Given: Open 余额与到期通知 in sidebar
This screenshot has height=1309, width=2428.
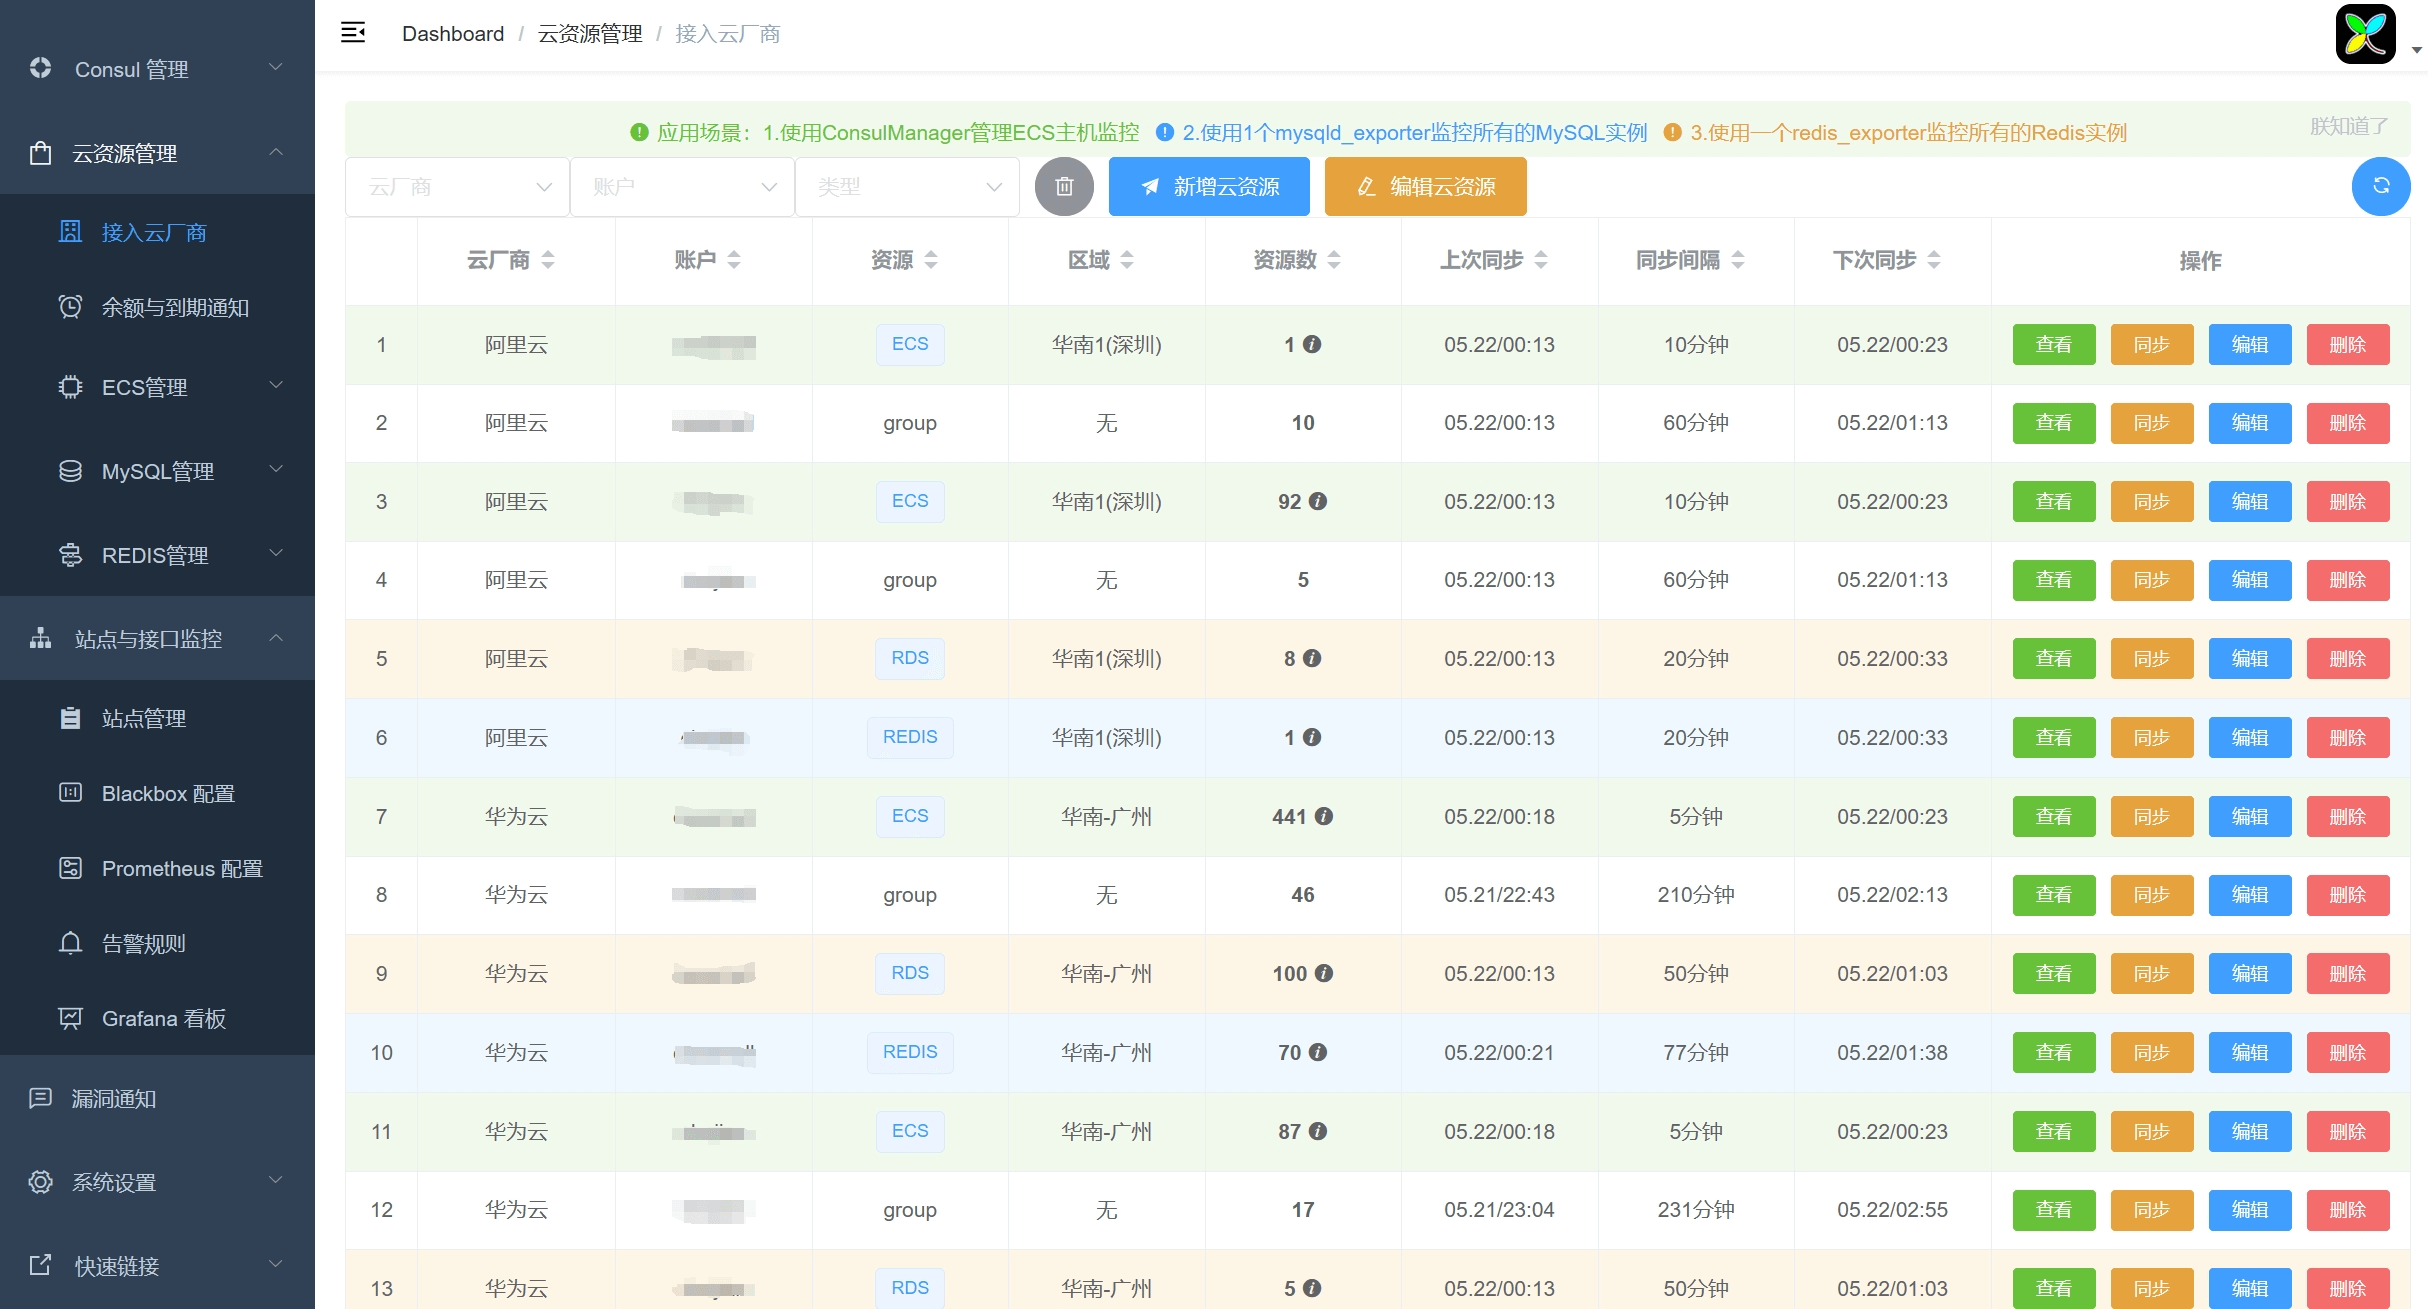Looking at the screenshot, I should point(175,308).
